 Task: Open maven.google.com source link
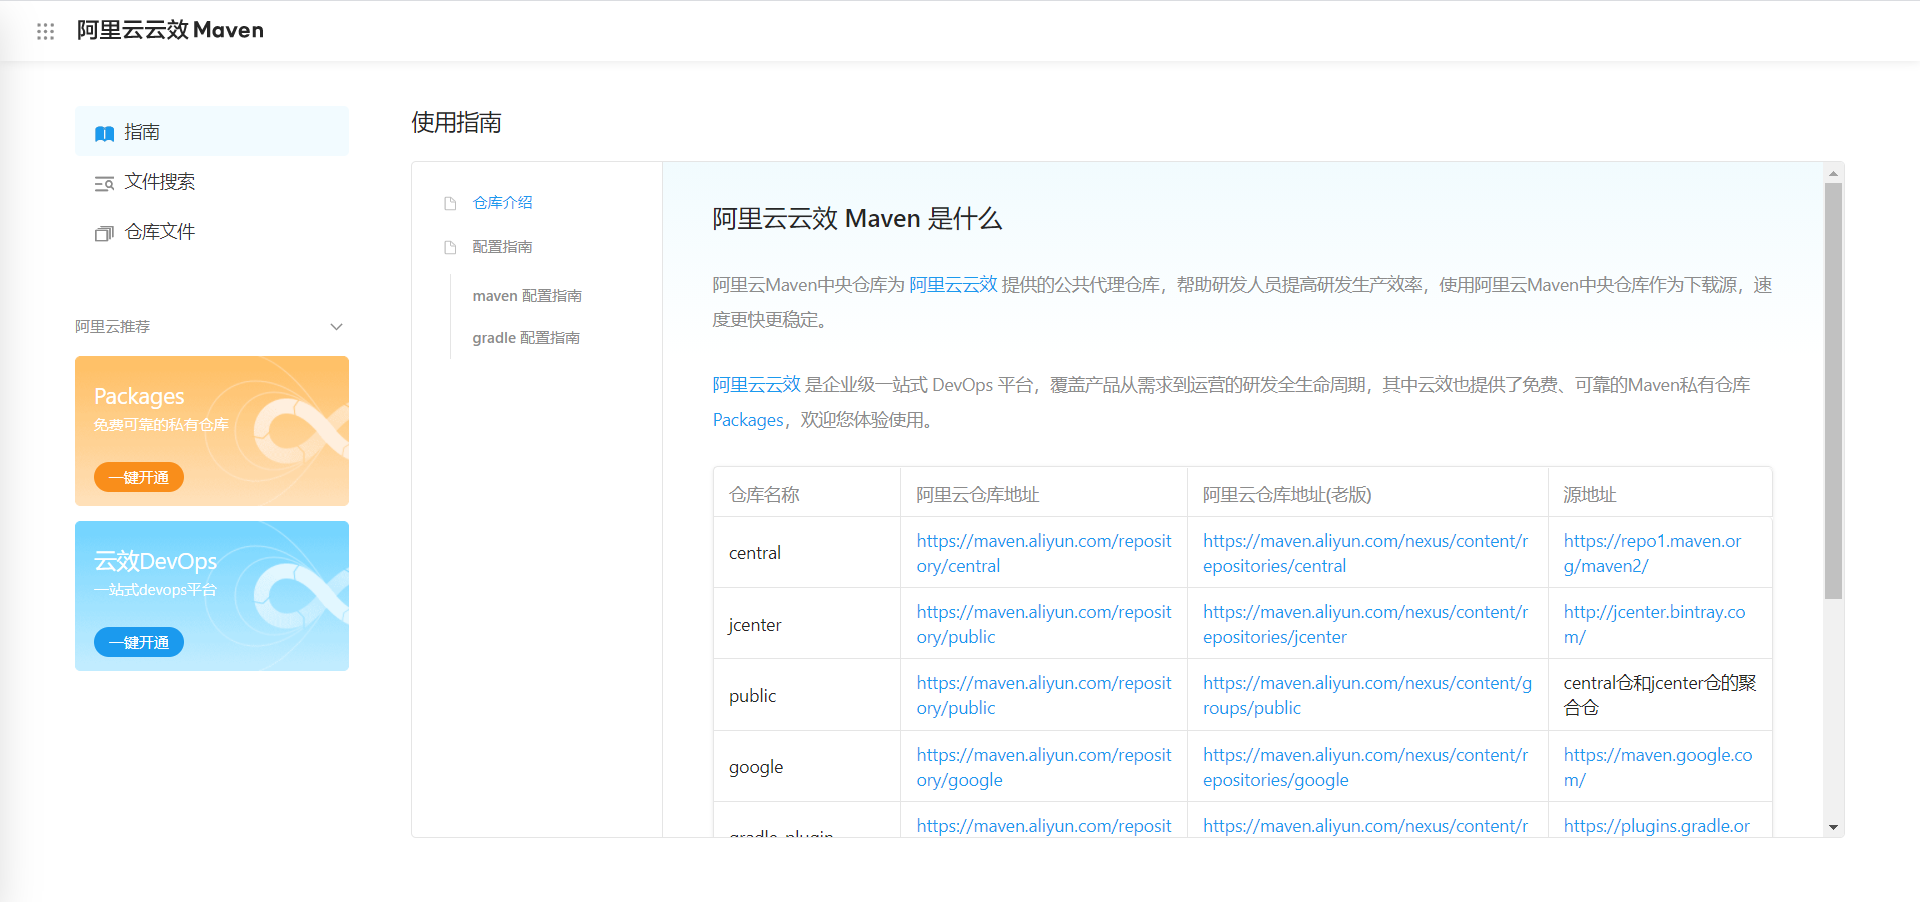[x=1658, y=767]
